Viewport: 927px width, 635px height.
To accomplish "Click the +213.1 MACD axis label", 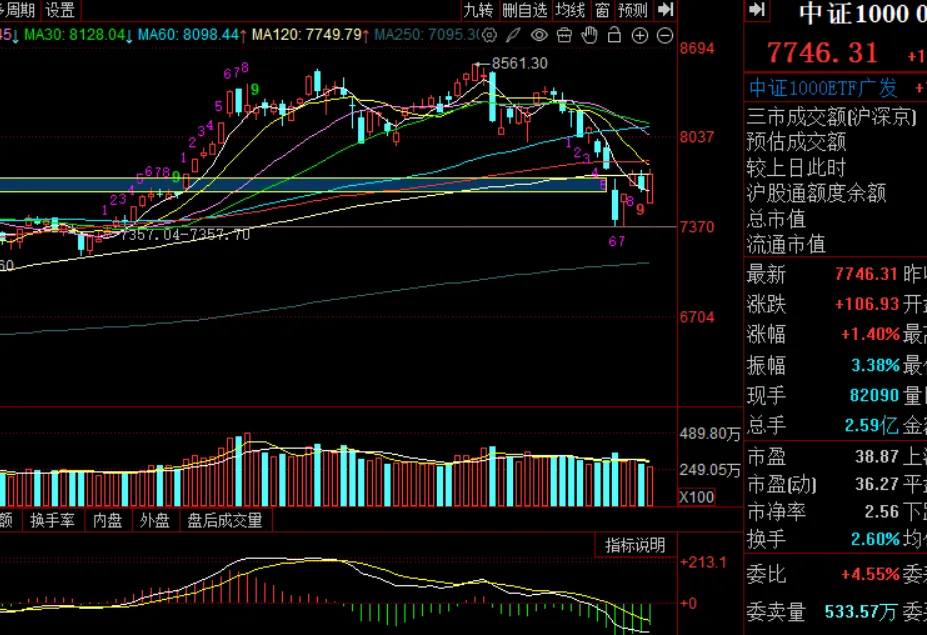I will [703, 562].
